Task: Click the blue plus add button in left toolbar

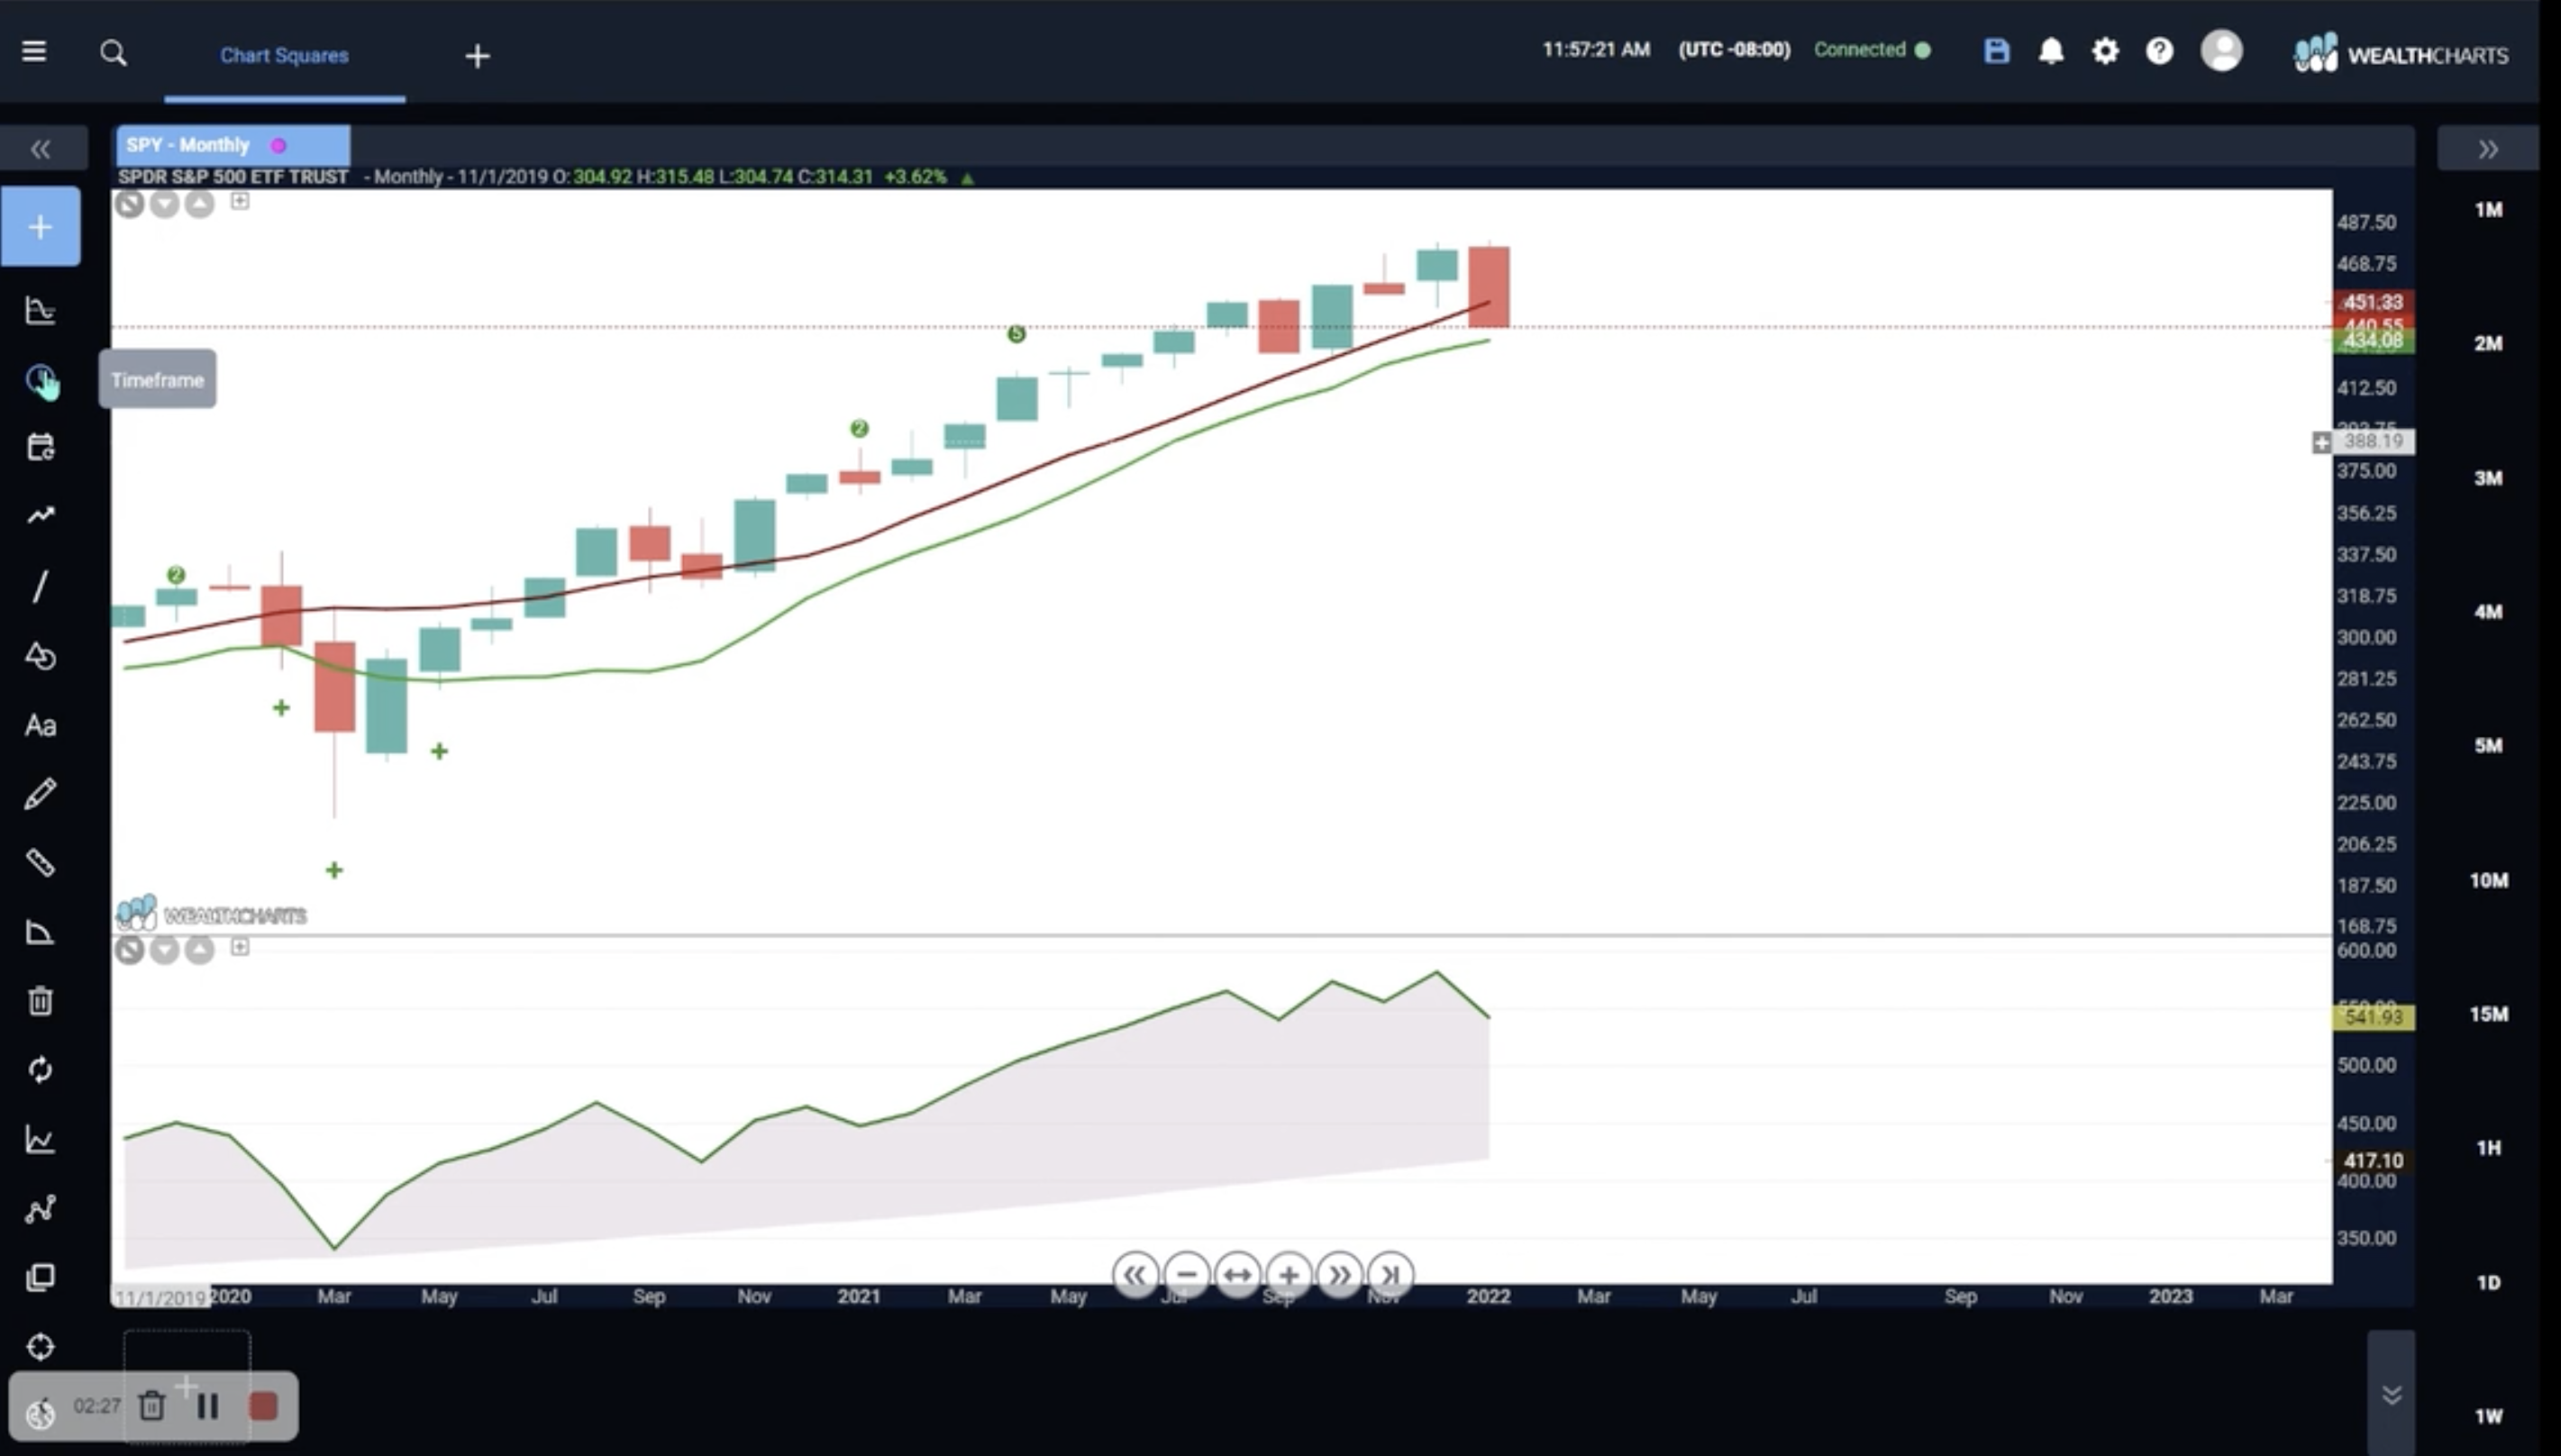Action: pyautogui.click(x=40, y=227)
